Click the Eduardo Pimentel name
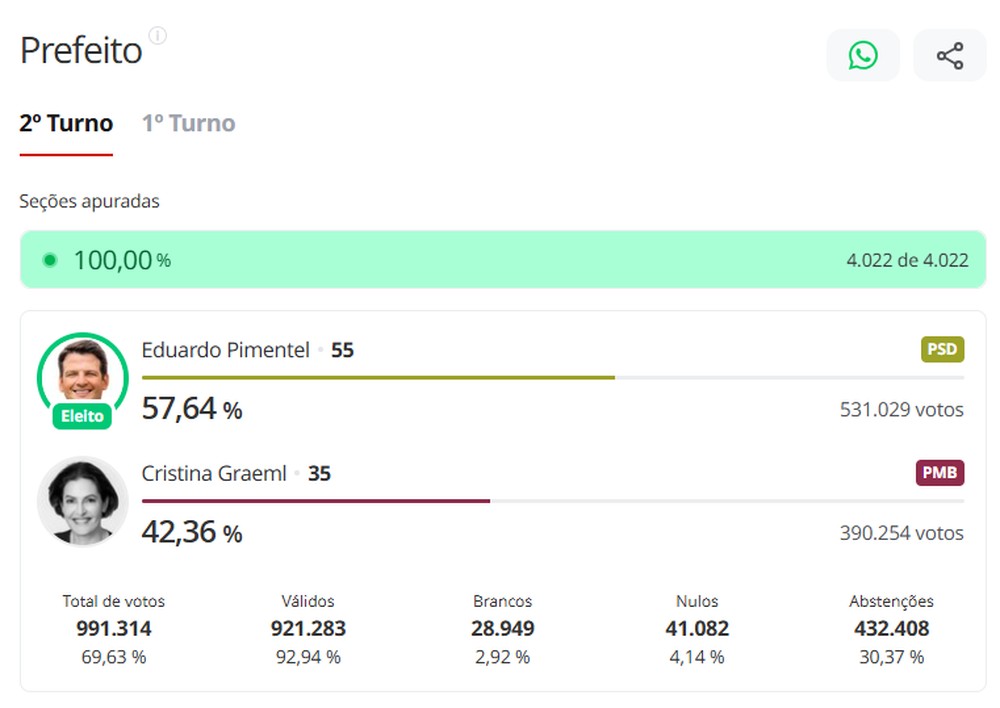The image size is (1000, 708). tap(225, 350)
